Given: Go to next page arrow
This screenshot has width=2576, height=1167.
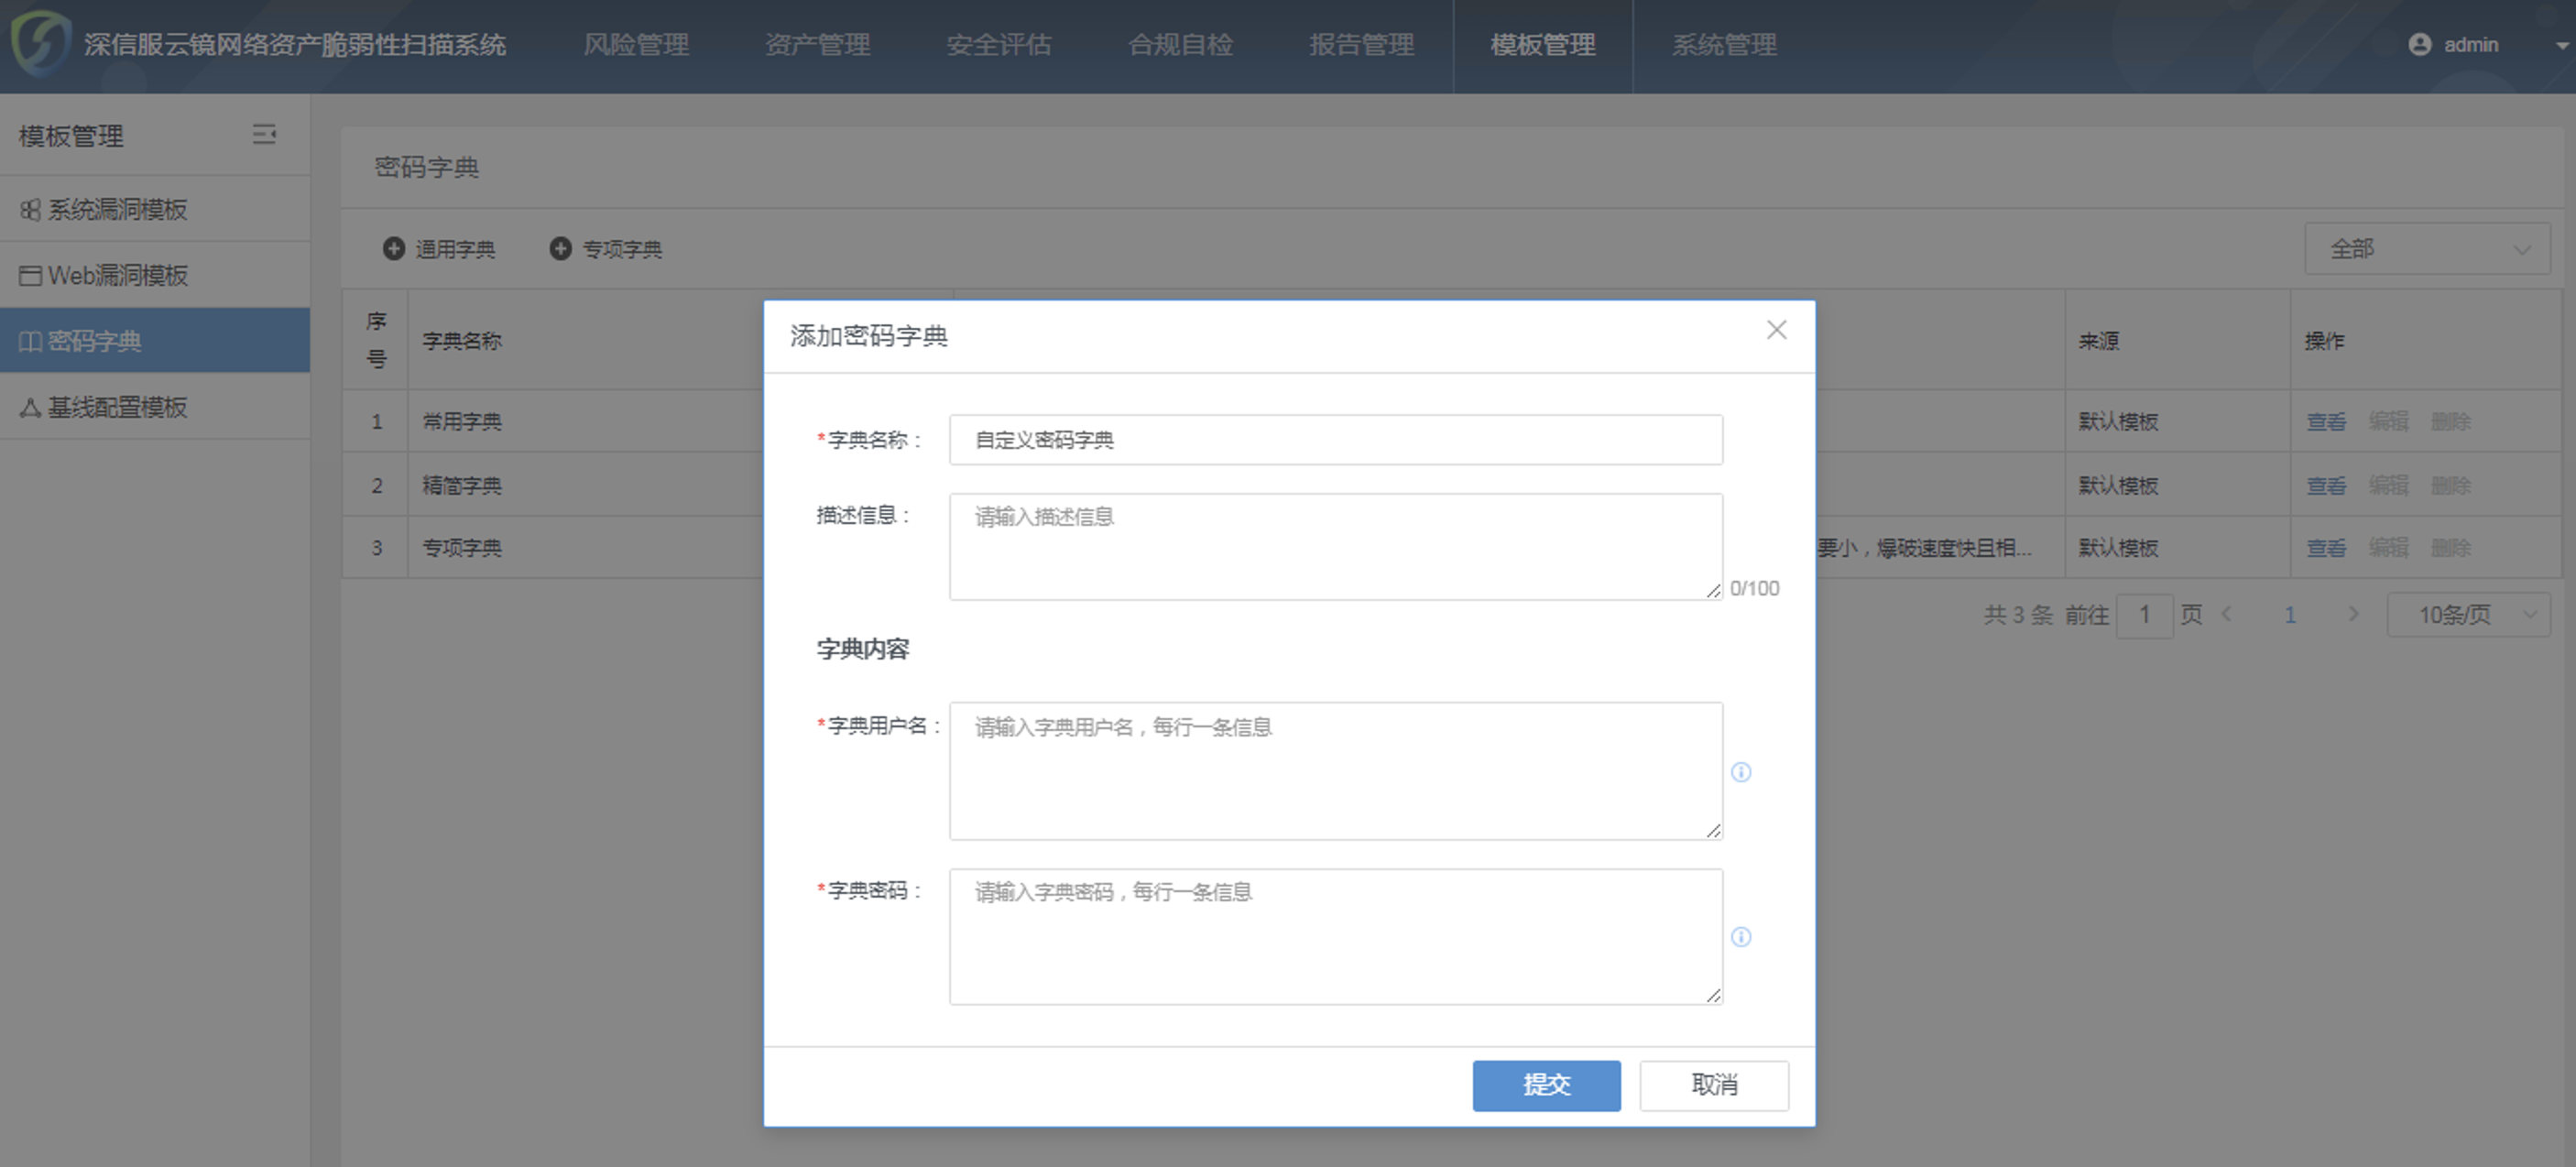Looking at the screenshot, I should click(2353, 614).
